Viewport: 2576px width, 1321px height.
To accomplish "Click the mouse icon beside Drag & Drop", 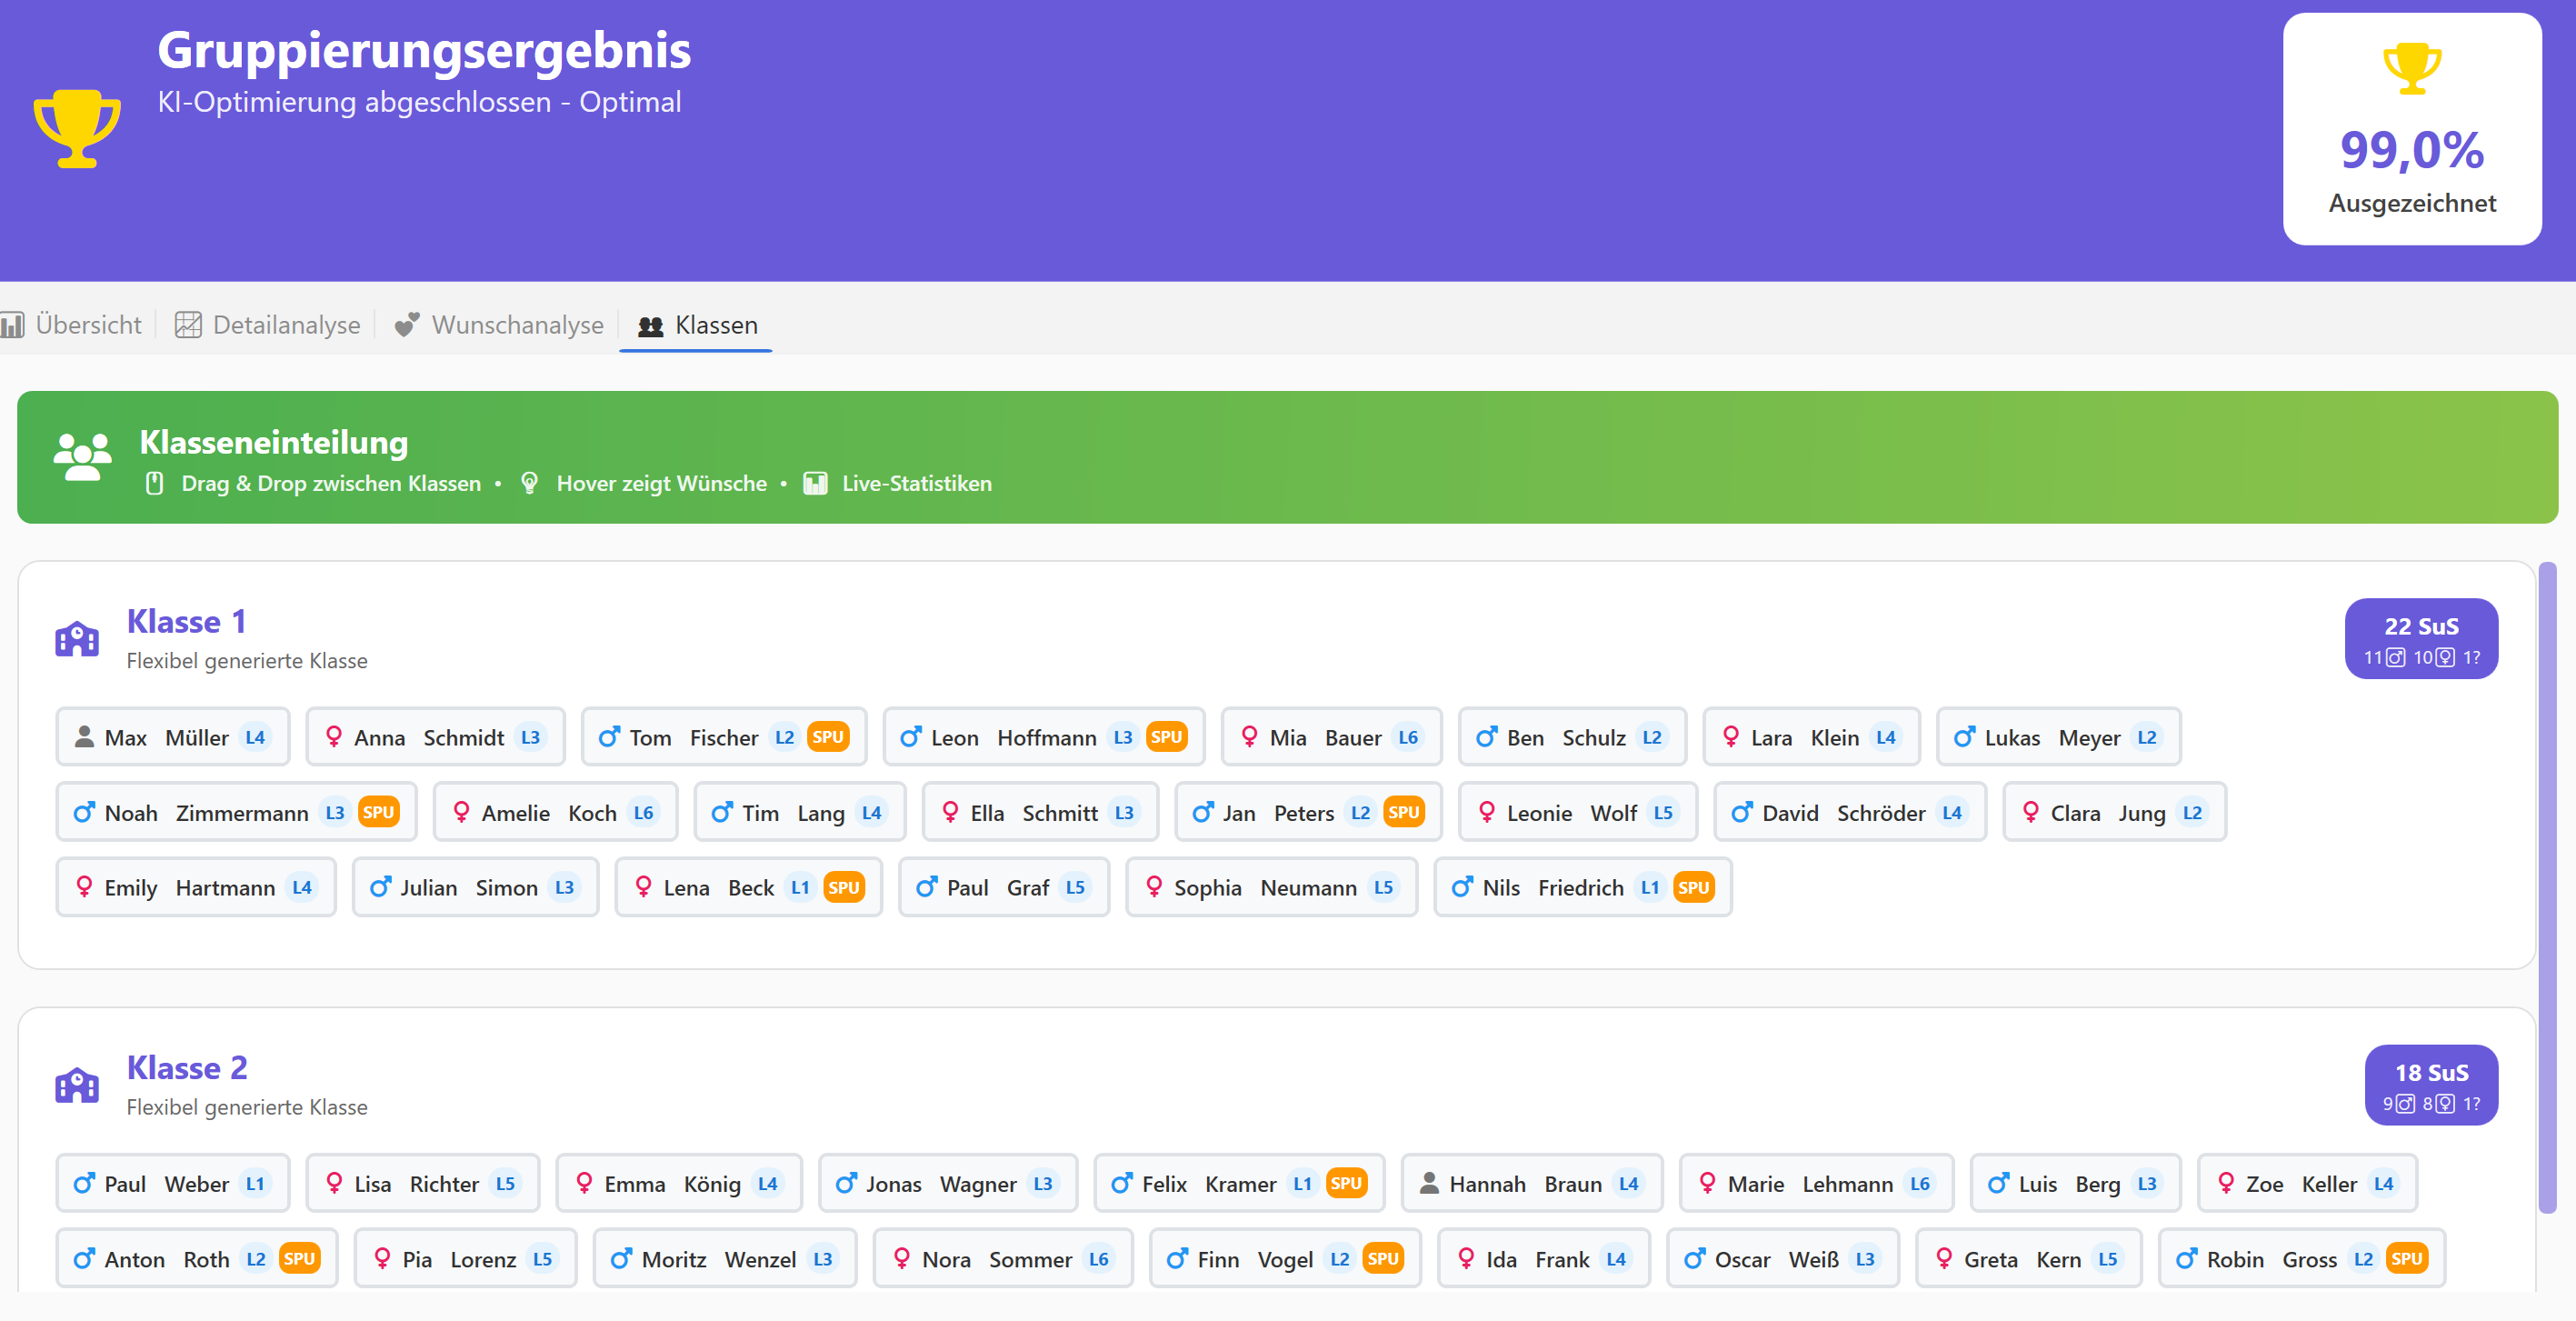I will point(154,483).
